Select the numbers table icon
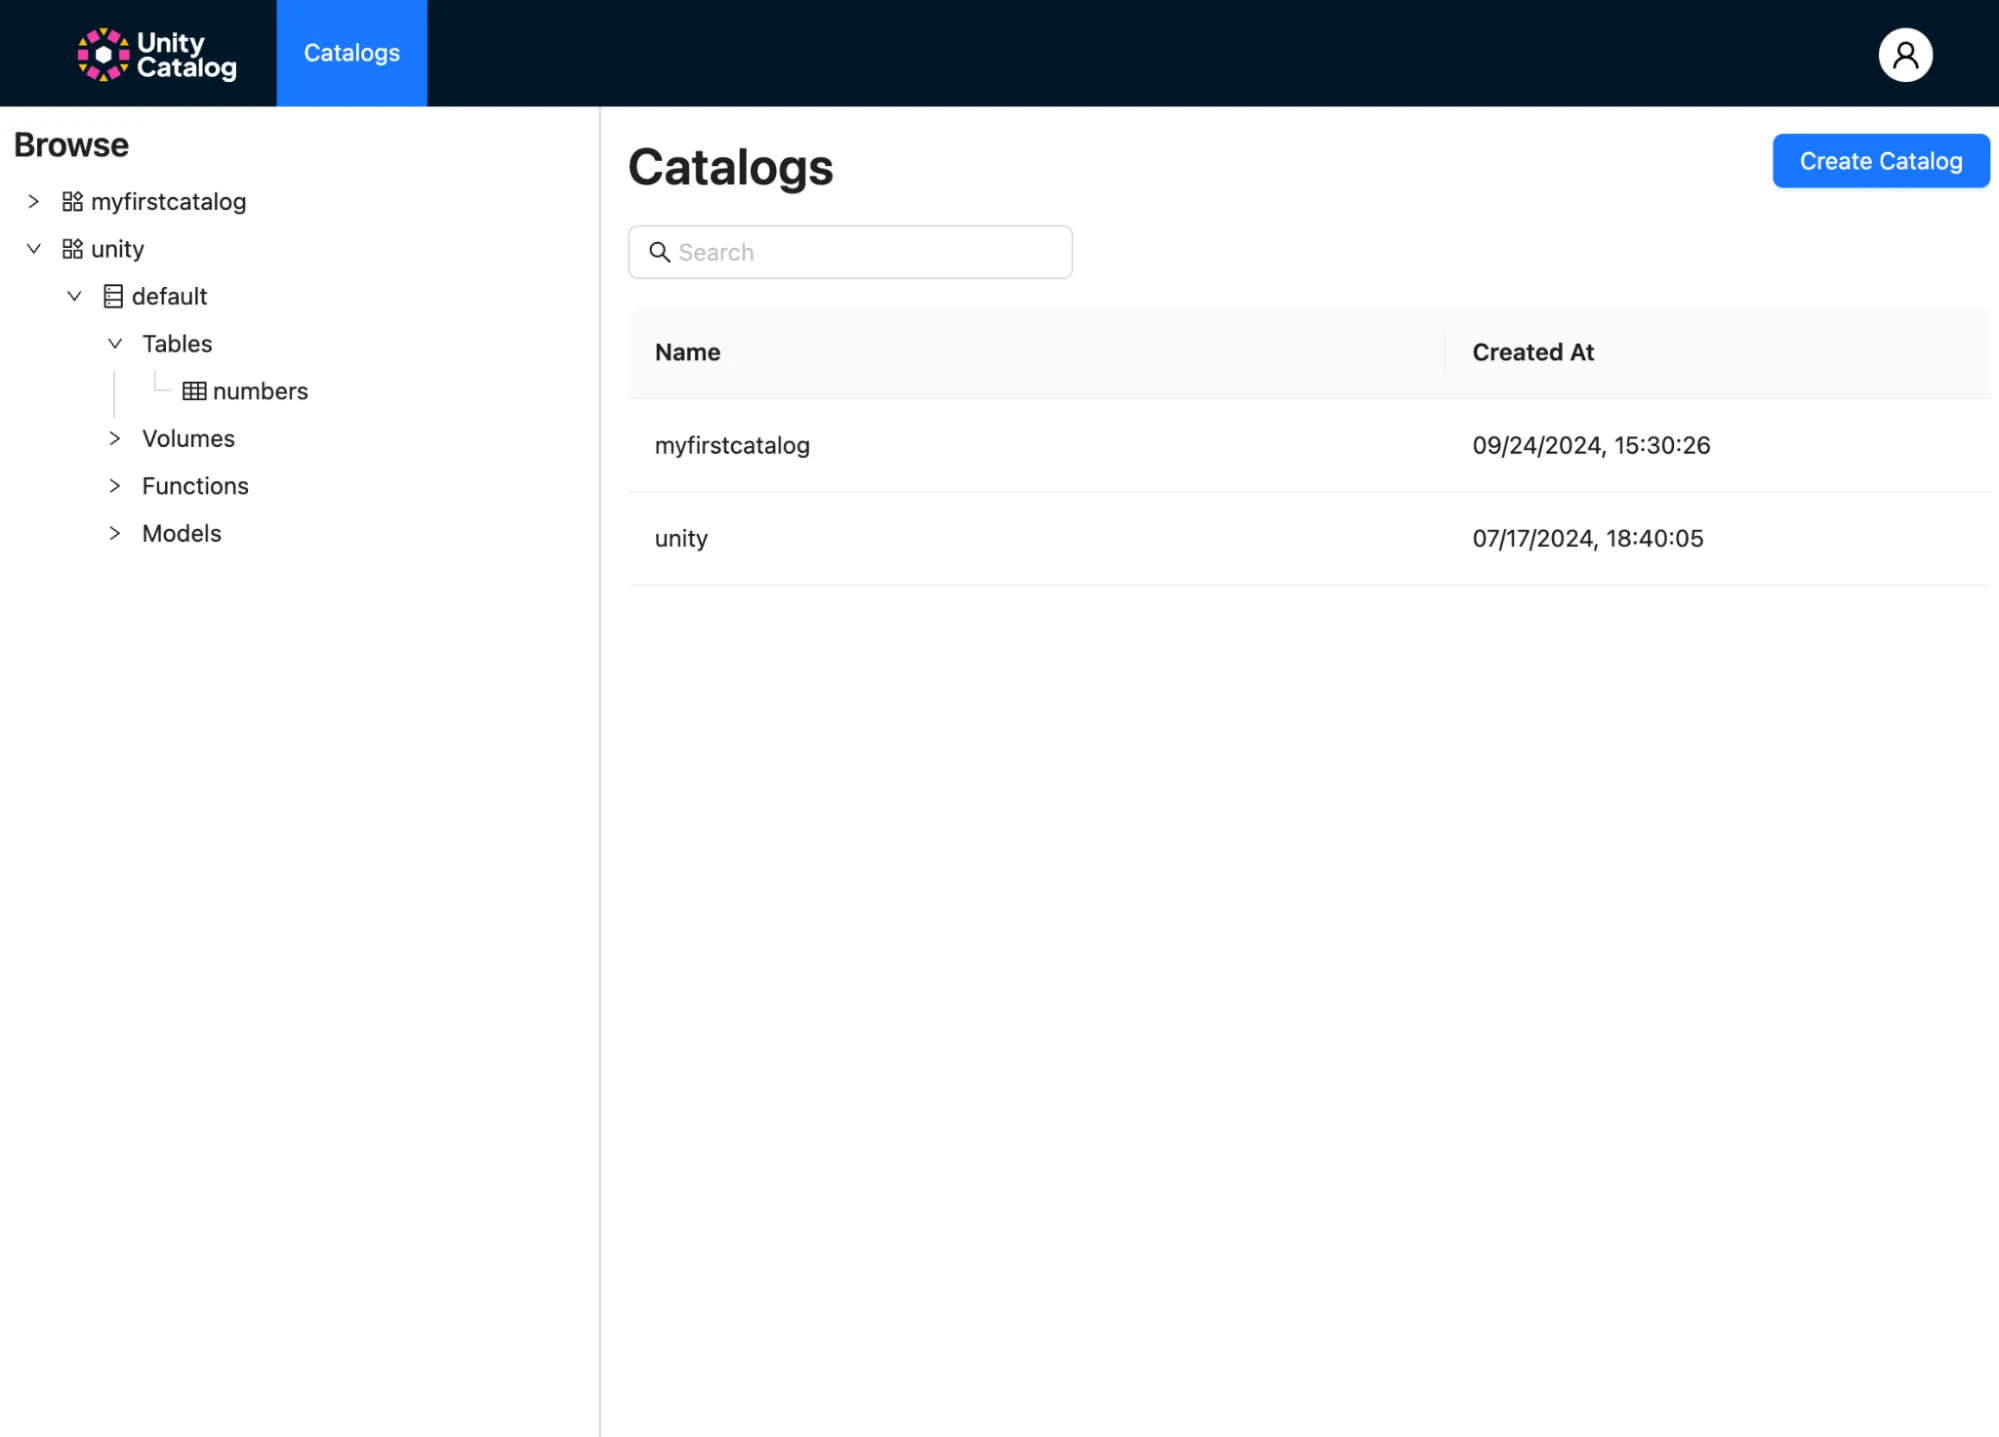 click(x=194, y=390)
